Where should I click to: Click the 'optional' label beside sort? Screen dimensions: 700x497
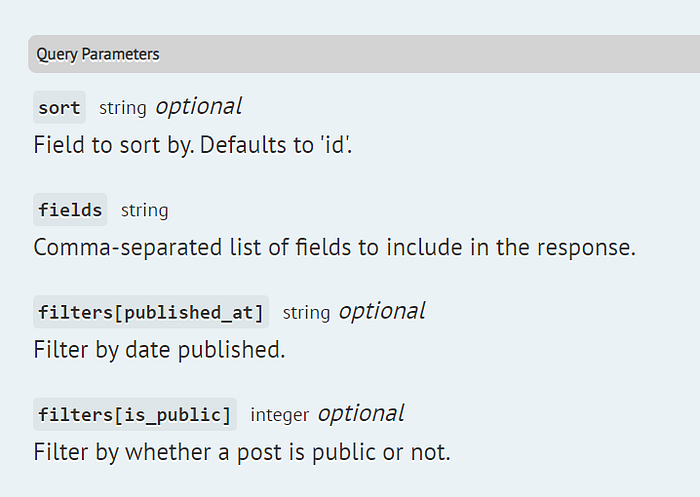click(198, 106)
